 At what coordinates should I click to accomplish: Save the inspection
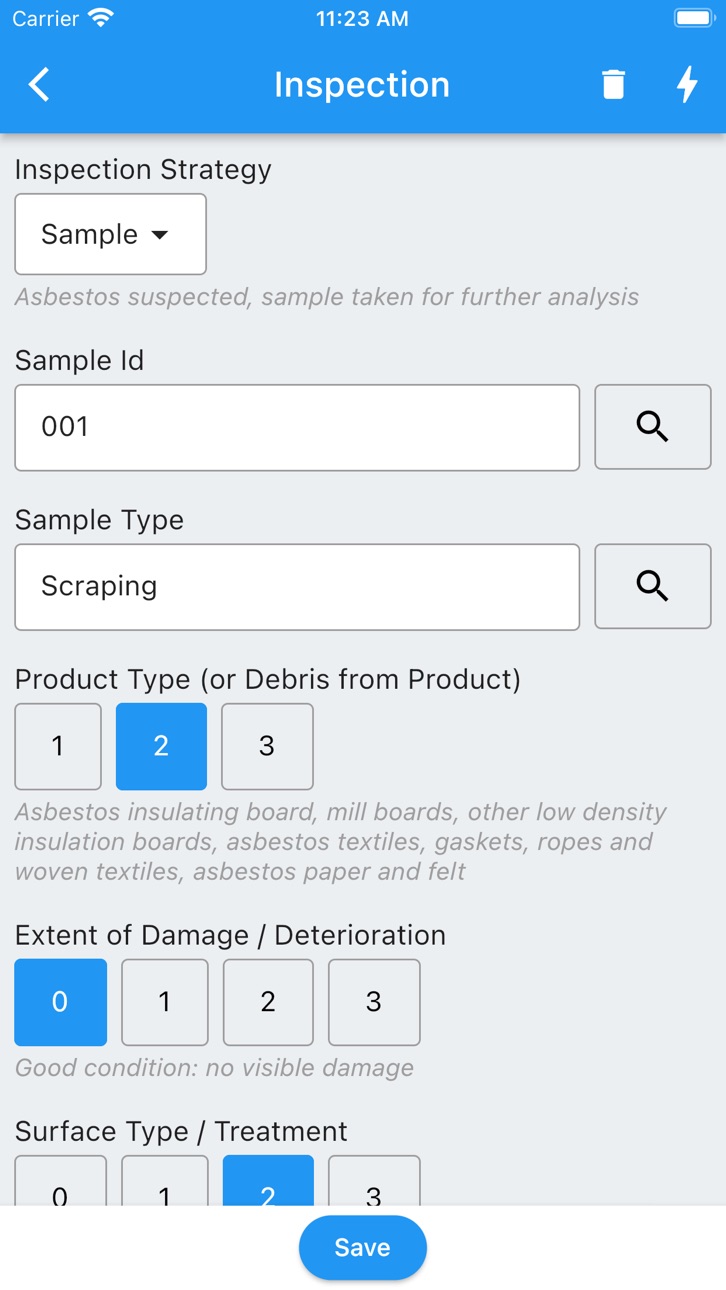(363, 1248)
